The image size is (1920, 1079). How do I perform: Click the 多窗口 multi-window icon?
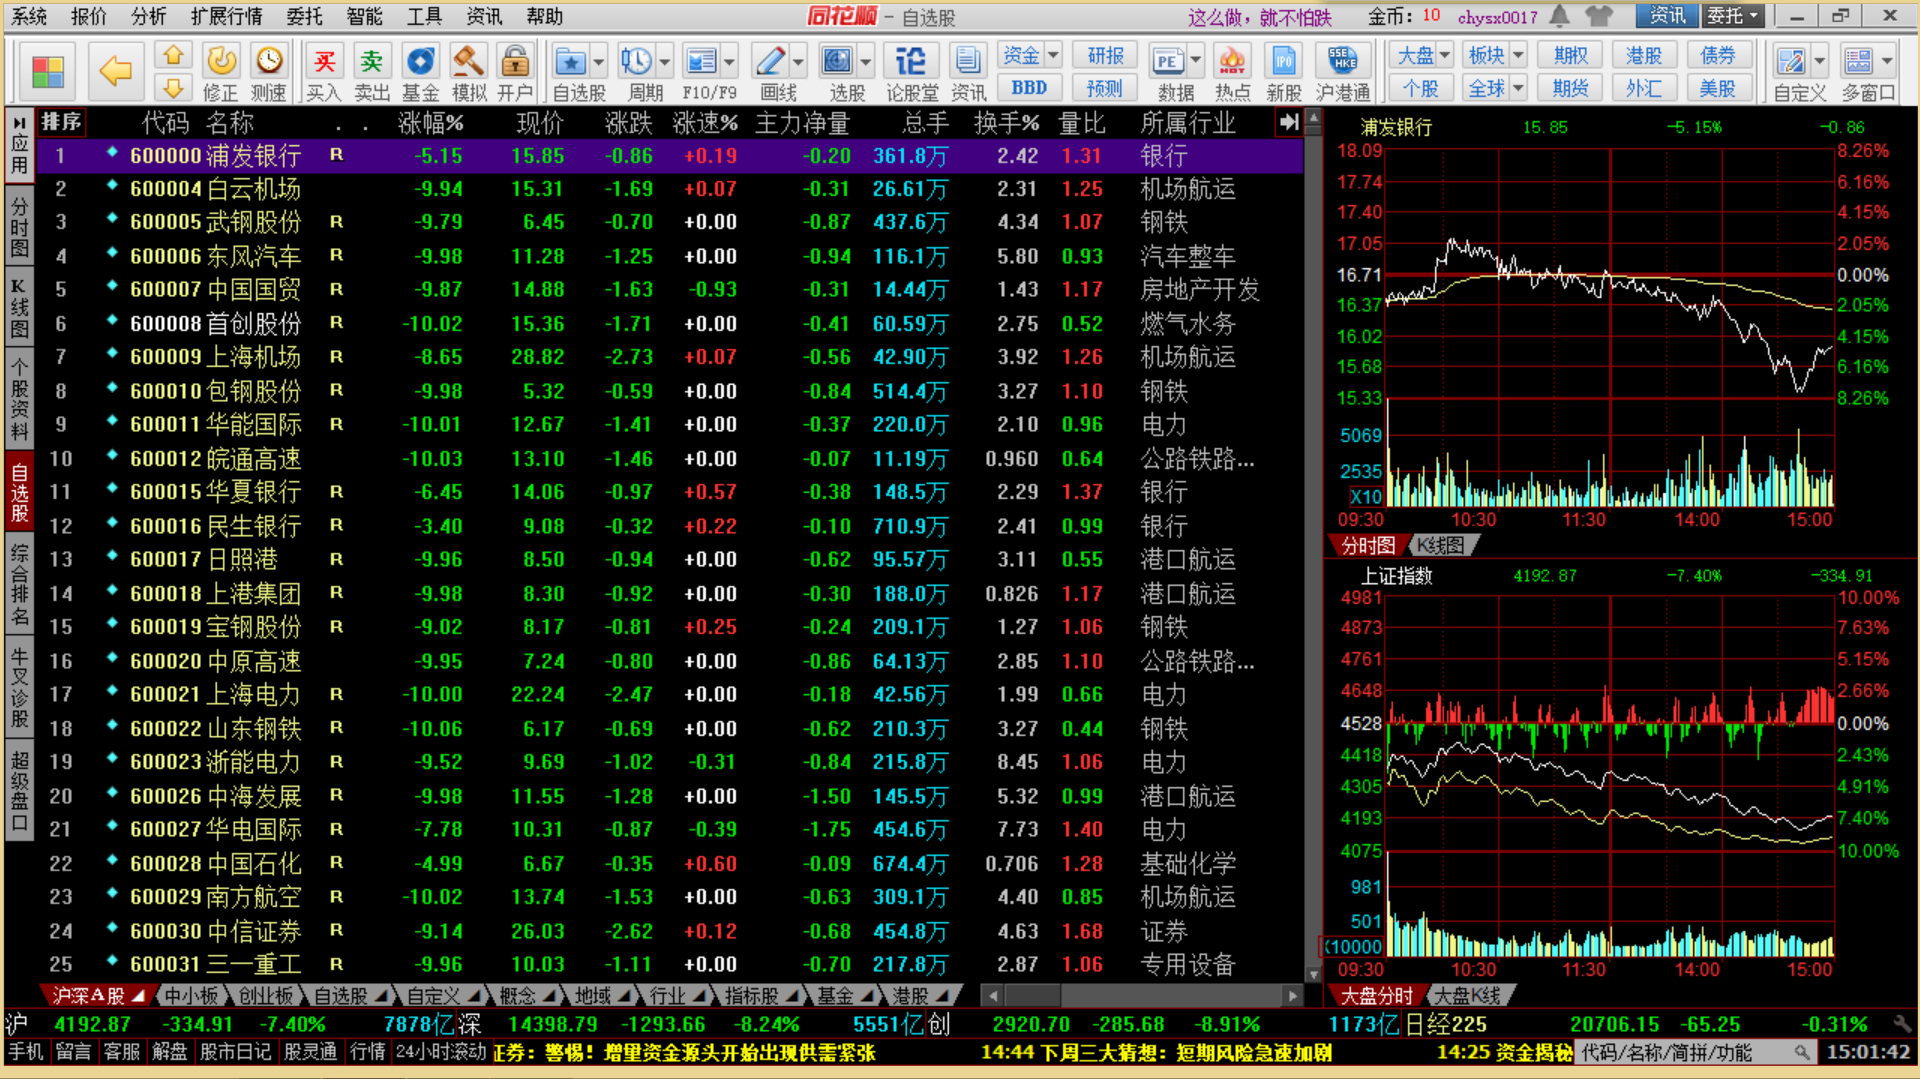(1858, 63)
